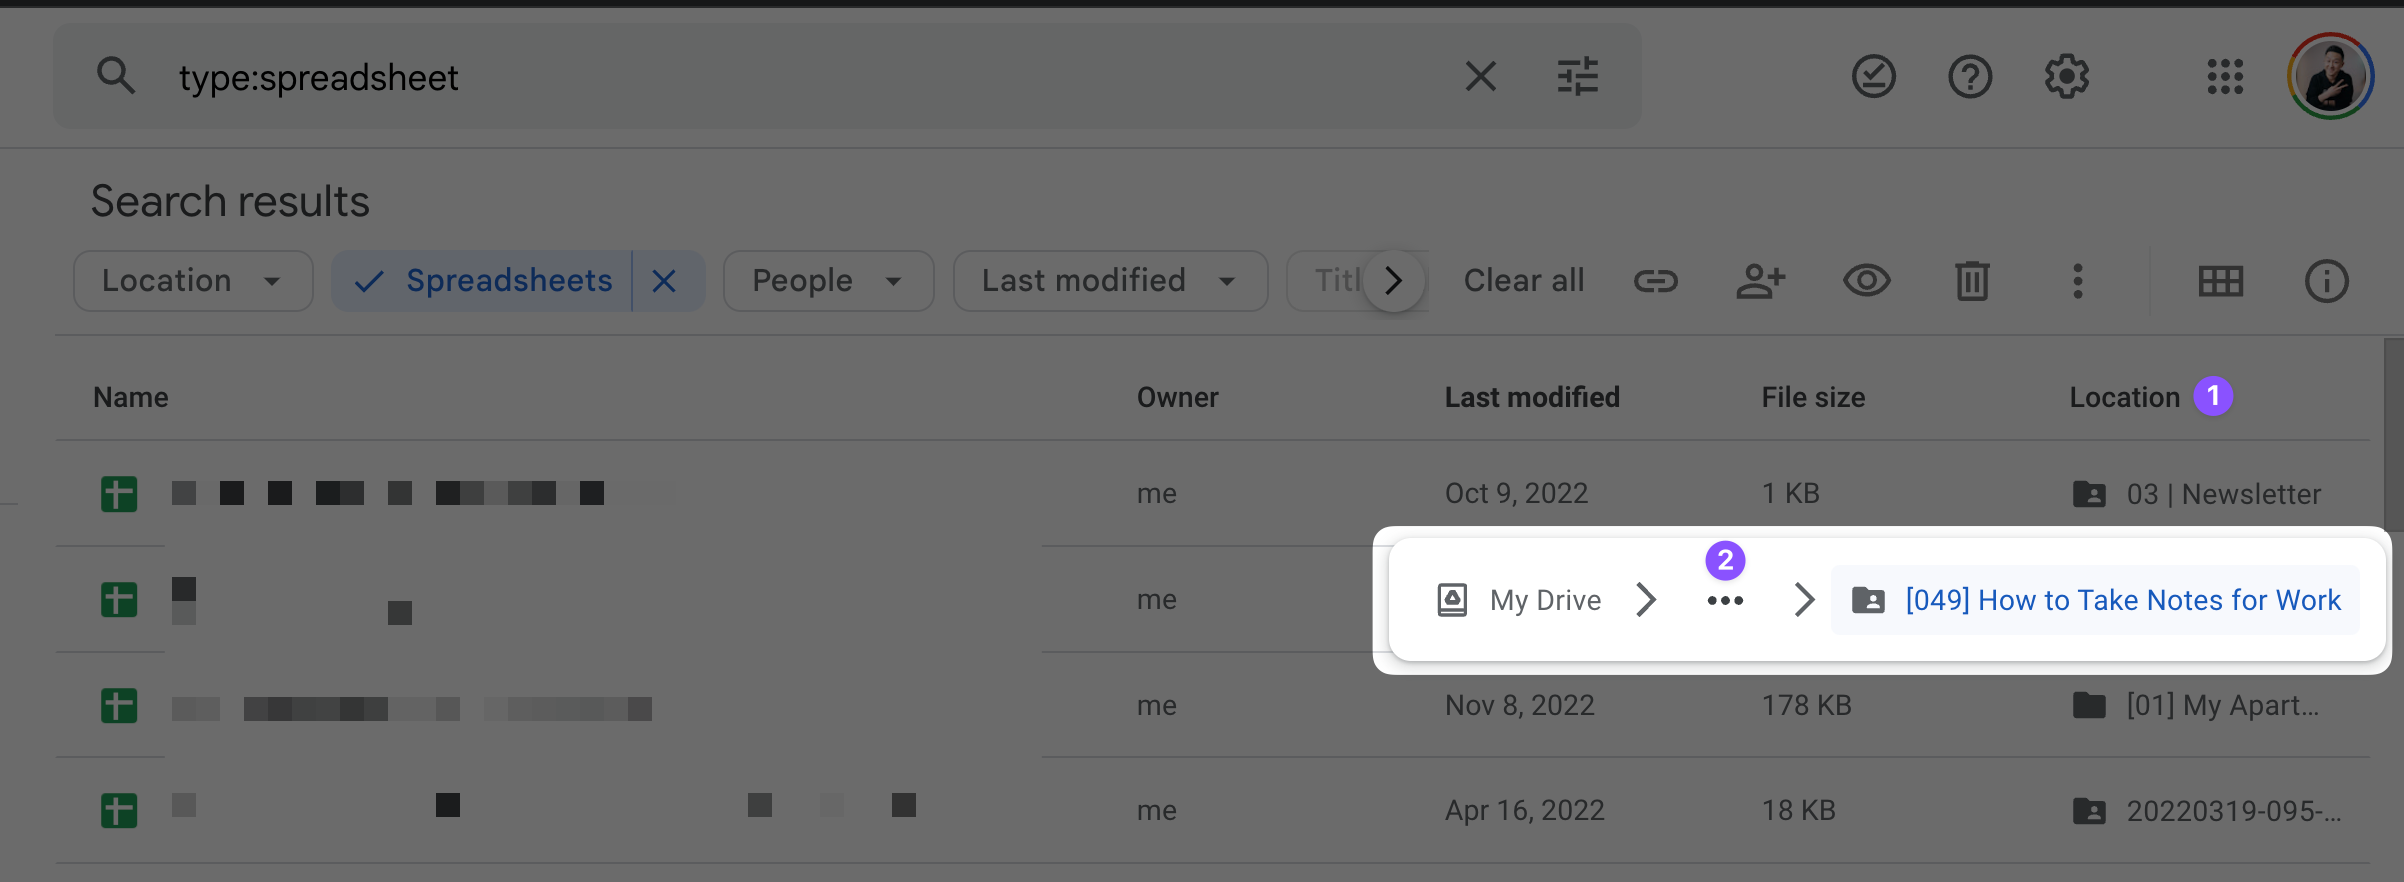Image resolution: width=2404 pixels, height=882 pixels.
Task: Remove the Spreadsheets filter chip
Action: [x=664, y=281]
